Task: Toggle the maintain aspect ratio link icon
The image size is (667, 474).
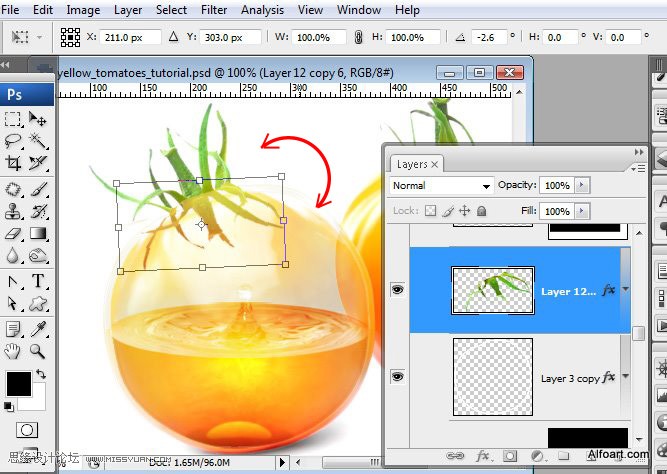Action: (359, 37)
